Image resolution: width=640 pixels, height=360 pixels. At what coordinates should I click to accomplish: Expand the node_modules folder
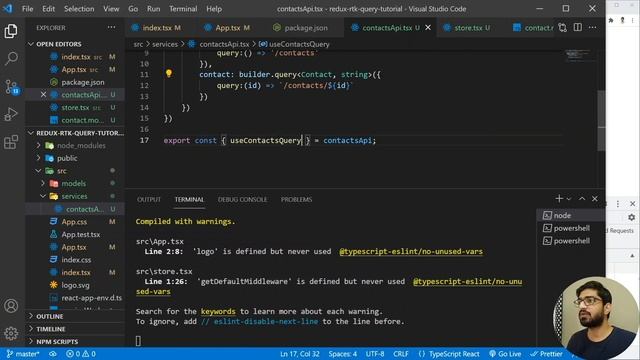click(75, 145)
